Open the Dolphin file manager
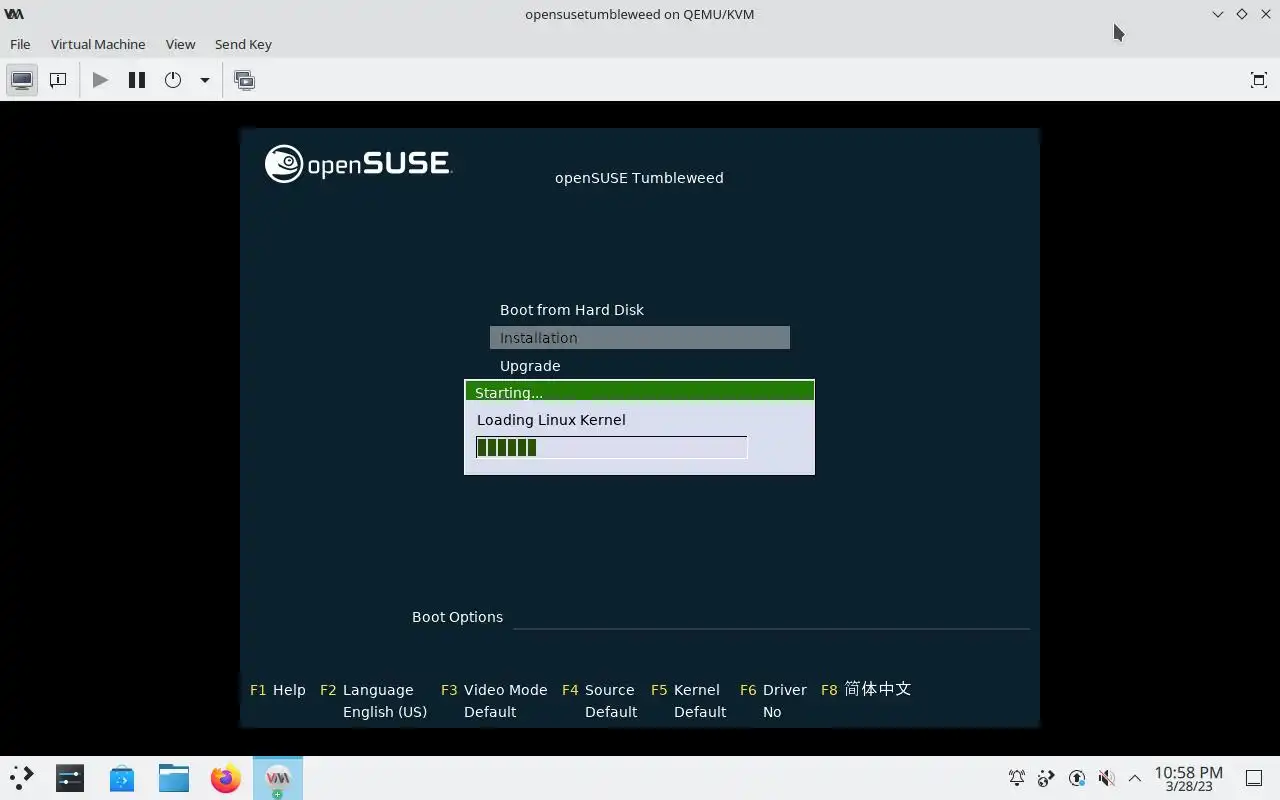 click(x=174, y=778)
